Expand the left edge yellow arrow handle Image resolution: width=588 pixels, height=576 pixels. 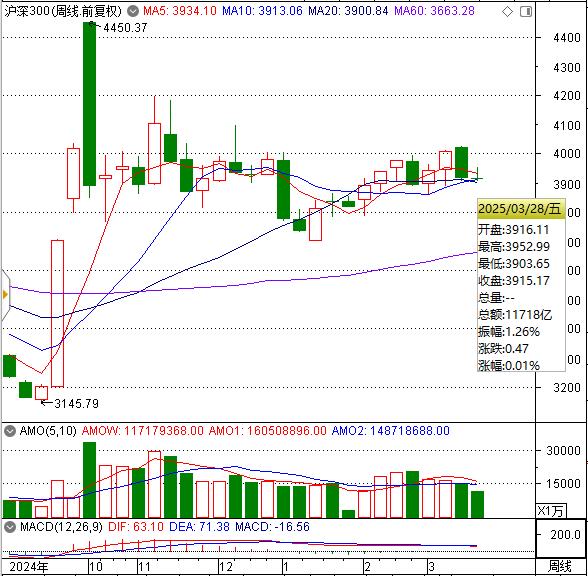click(5, 295)
